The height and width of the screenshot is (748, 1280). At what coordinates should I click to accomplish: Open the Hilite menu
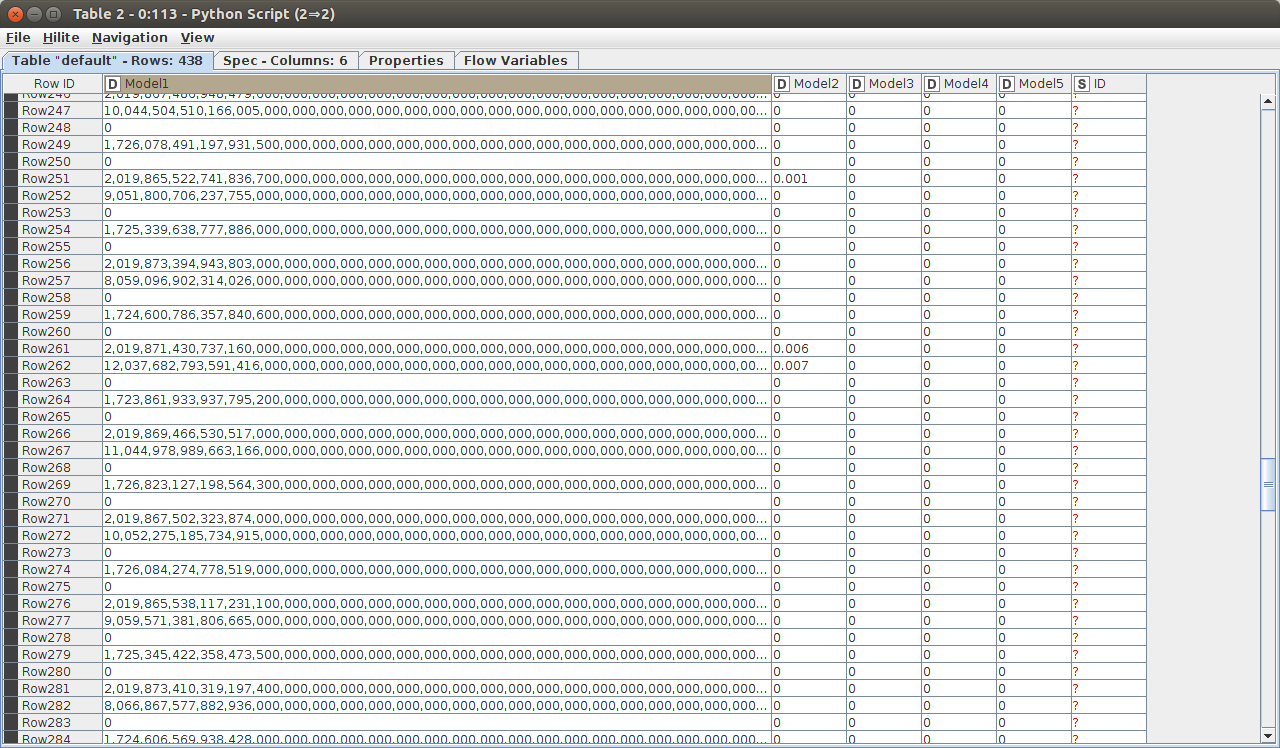click(61, 37)
